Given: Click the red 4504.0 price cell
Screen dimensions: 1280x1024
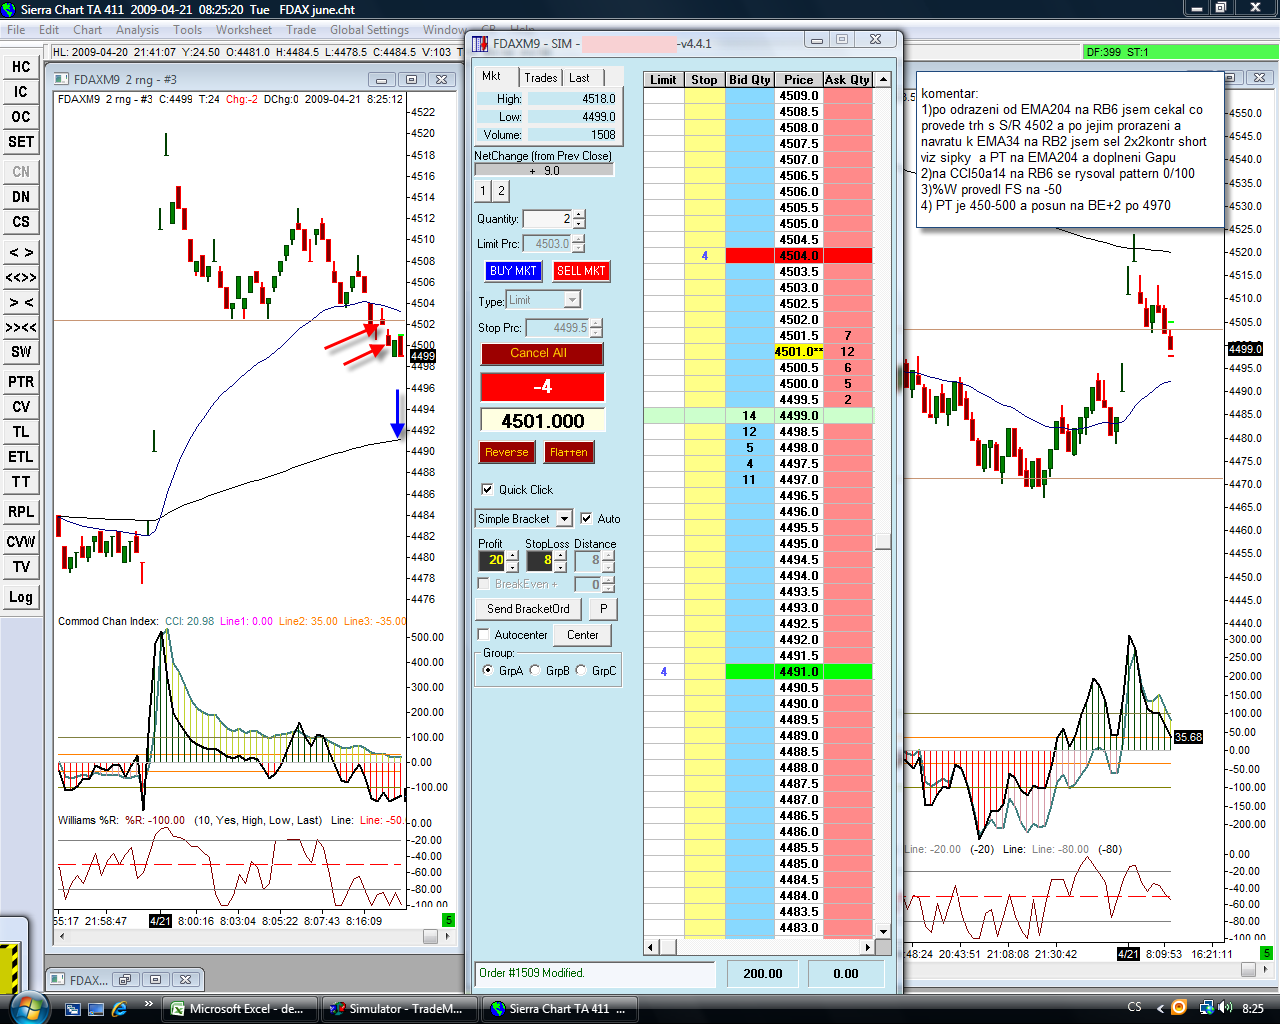Looking at the screenshot, I should pos(799,256).
